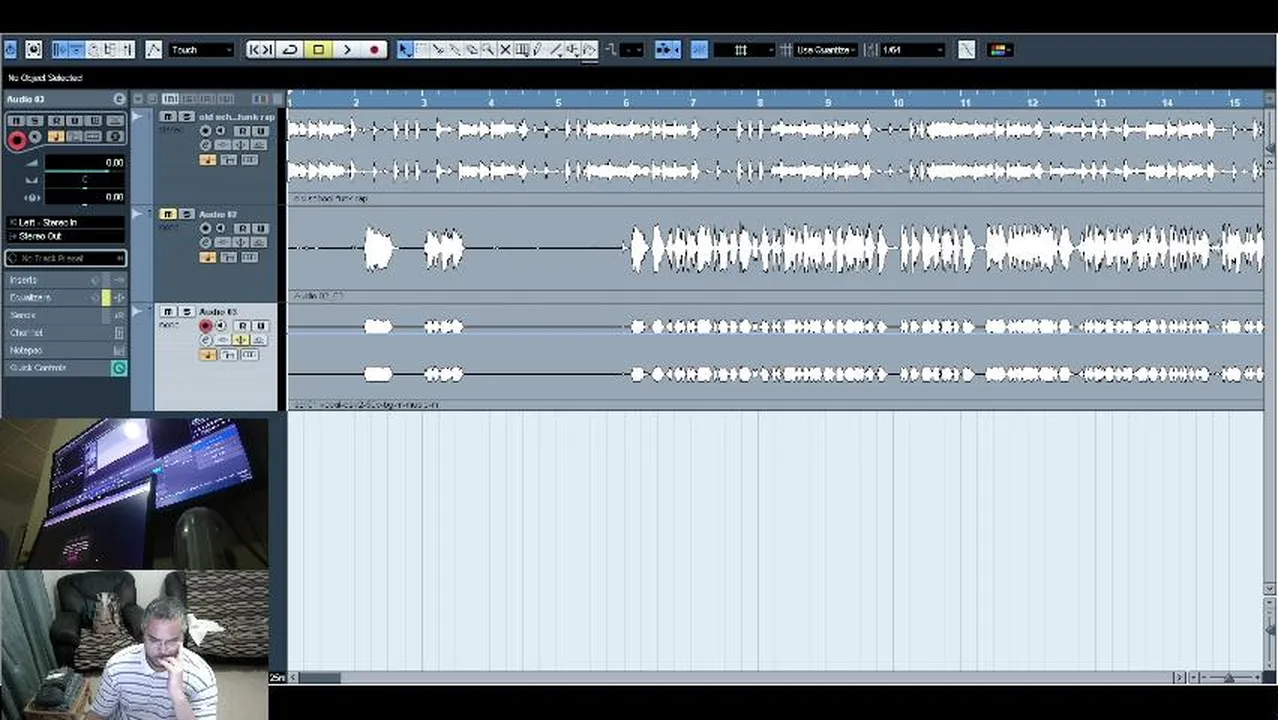
Task: Open the Touch automation mode dropdown
Action: point(201,49)
